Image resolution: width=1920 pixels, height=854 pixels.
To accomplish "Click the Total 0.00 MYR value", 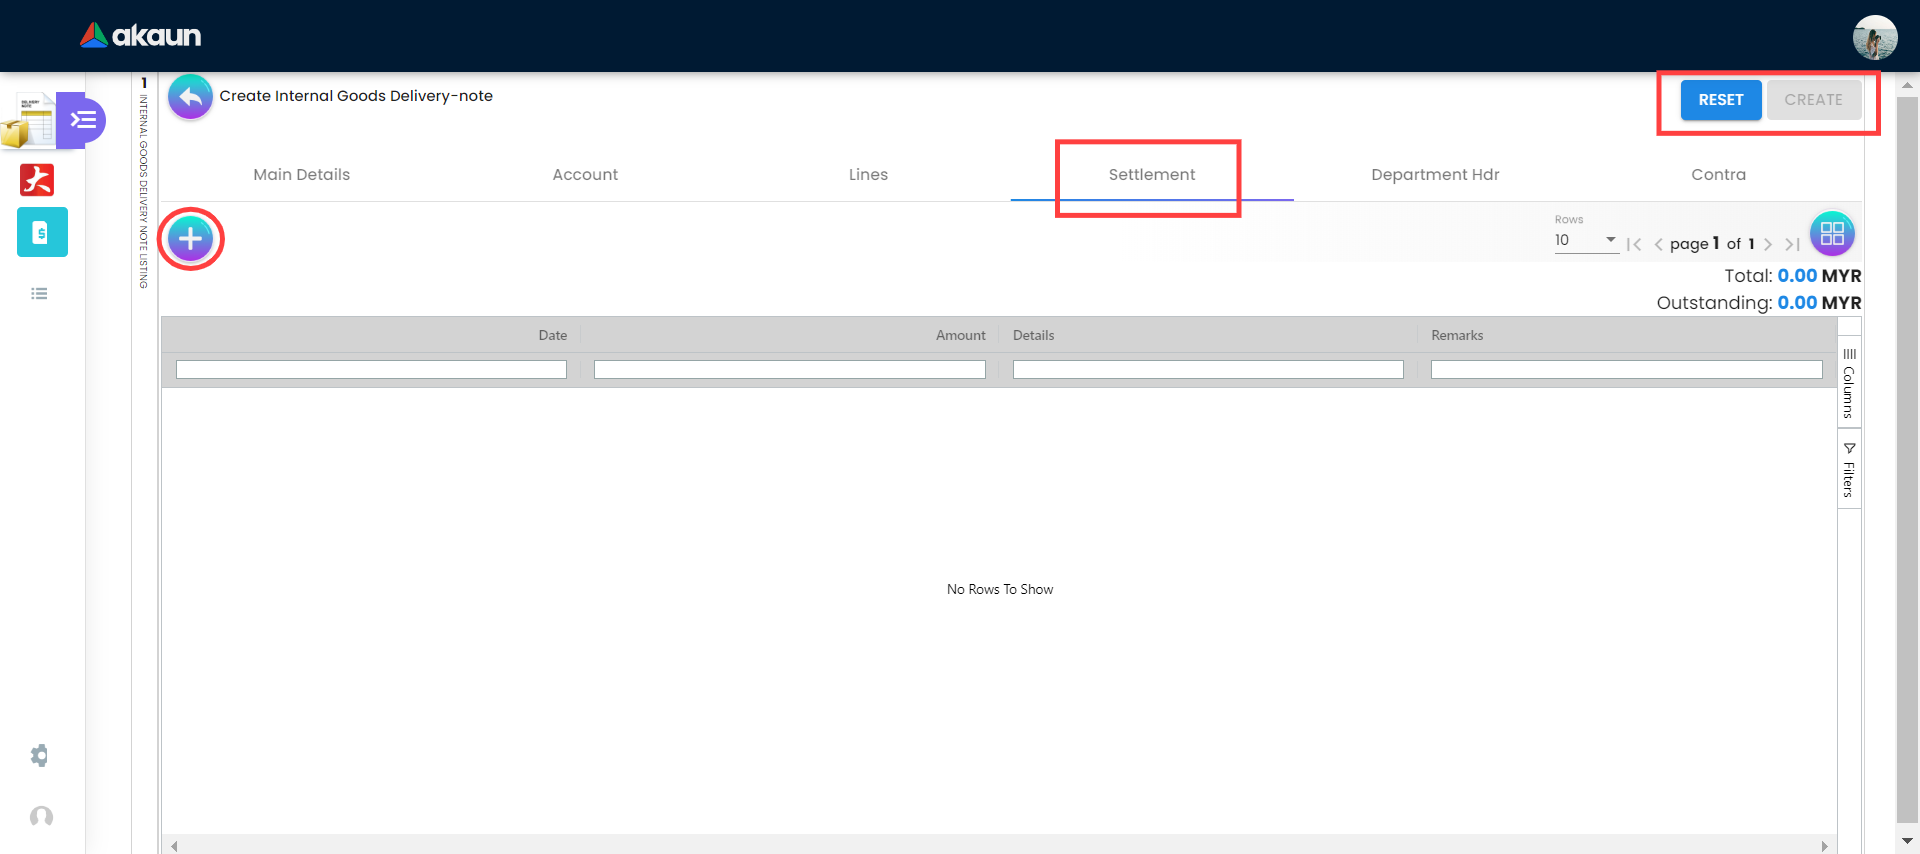I will pos(1819,276).
